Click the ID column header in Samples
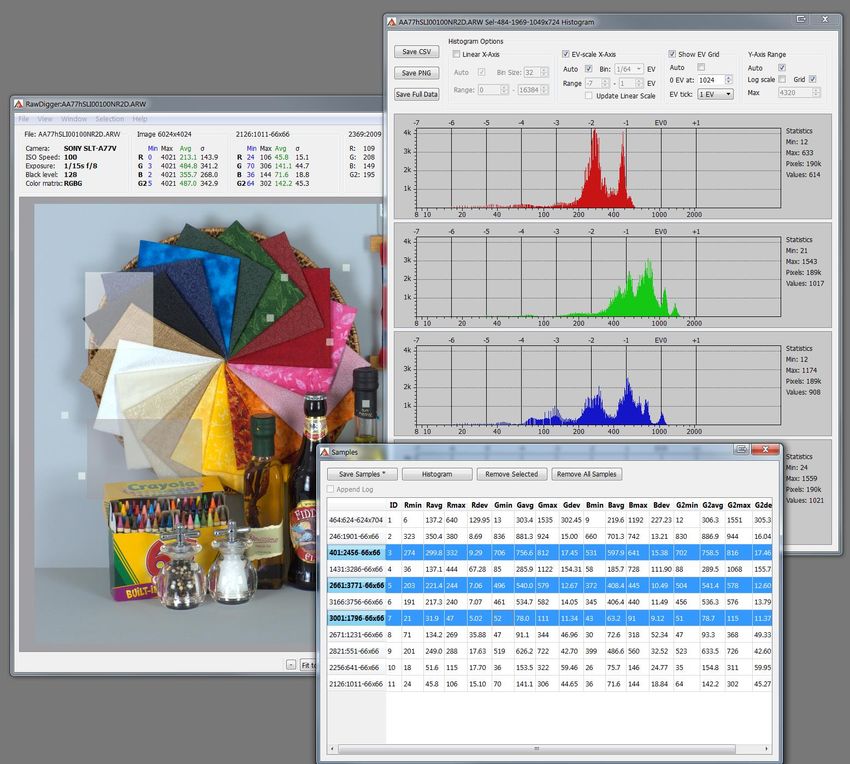 [x=394, y=505]
